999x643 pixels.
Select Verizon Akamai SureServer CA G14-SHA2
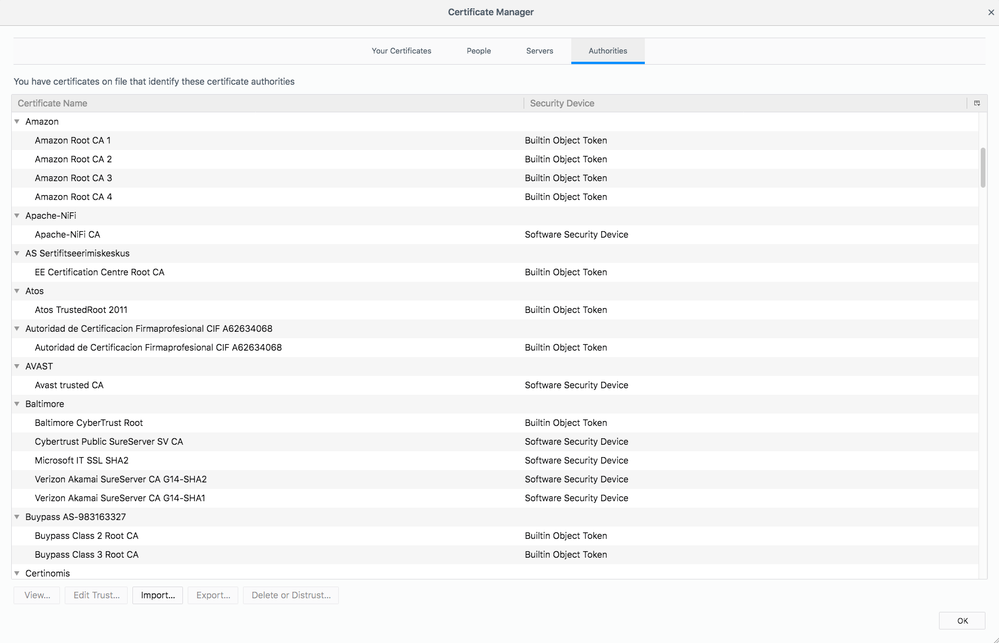[495, 479]
